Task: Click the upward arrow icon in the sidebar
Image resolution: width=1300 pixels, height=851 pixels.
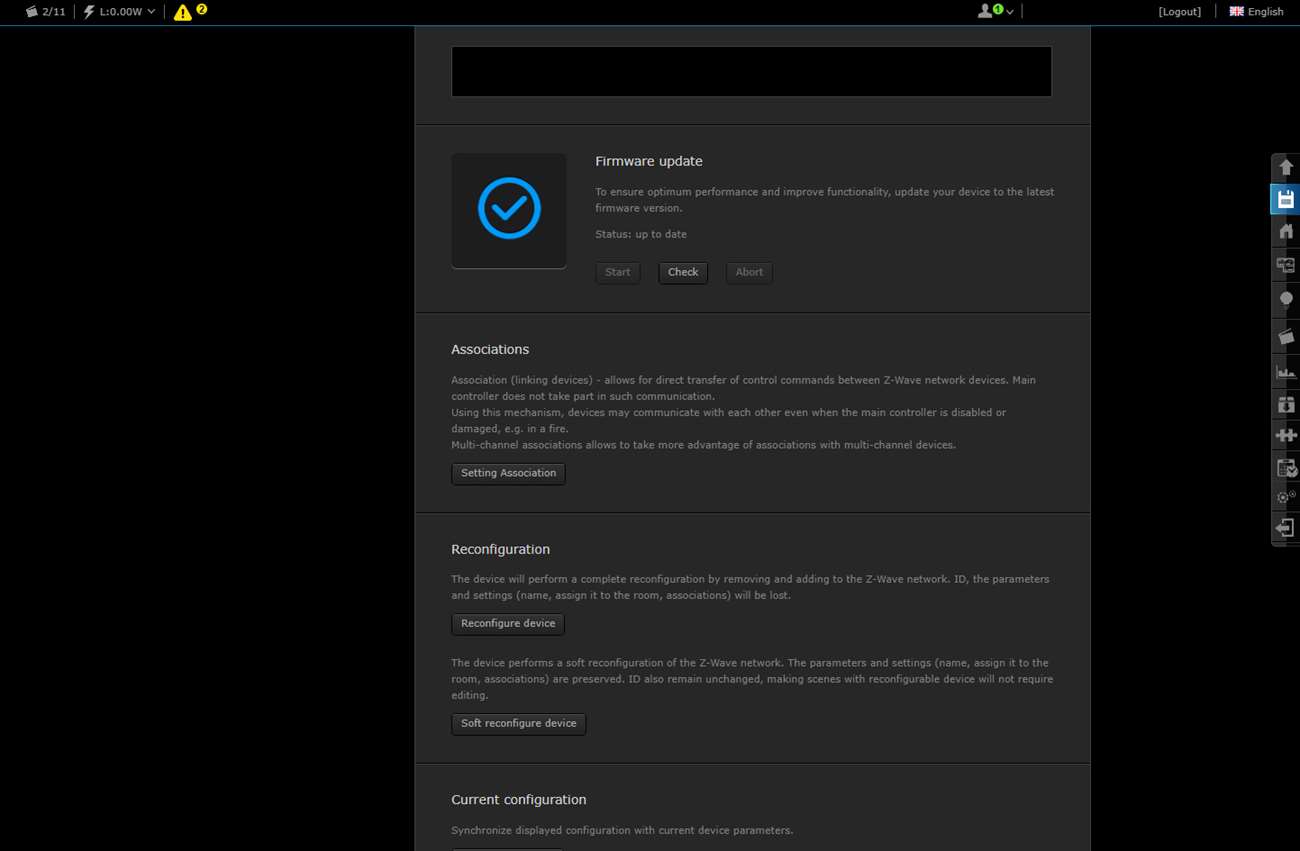Action: coord(1286,167)
